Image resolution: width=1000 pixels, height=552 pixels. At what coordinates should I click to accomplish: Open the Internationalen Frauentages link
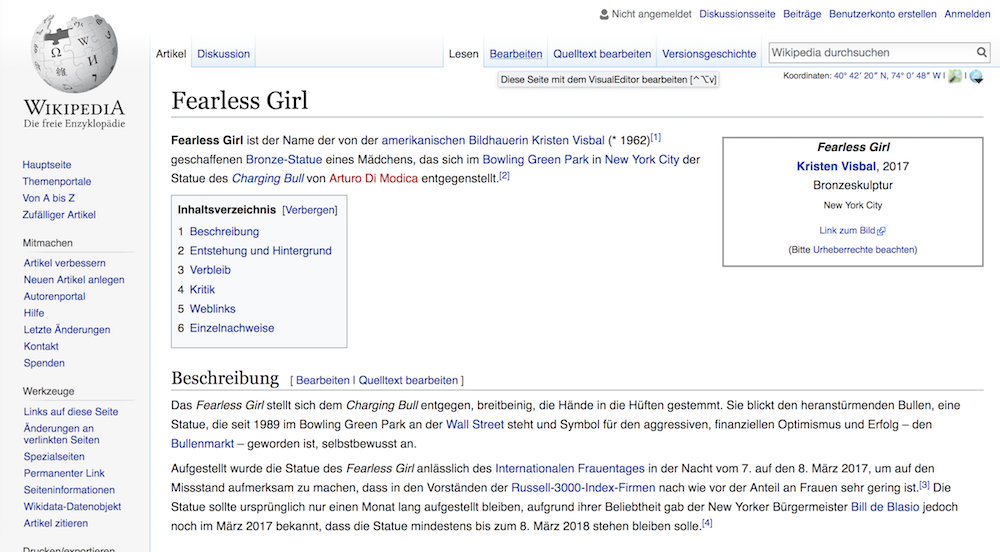tap(570, 468)
